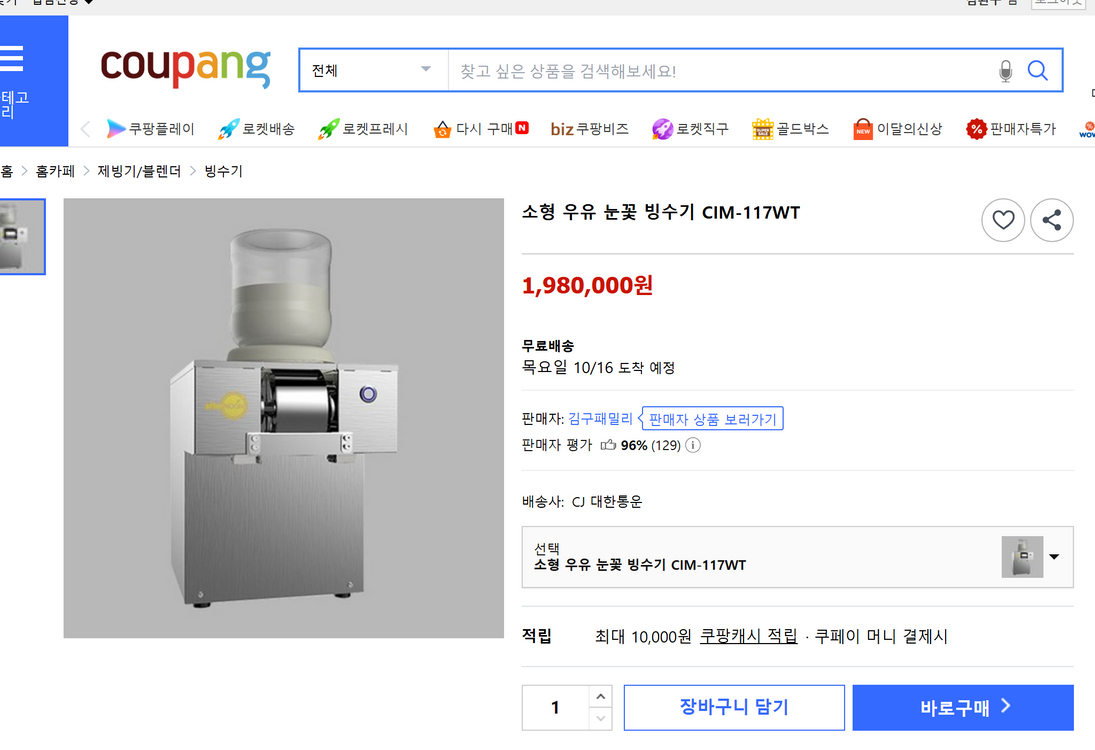Screen dimensions: 1095x750
Task: Open the 김구패밀리 seller link
Action: (600, 419)
